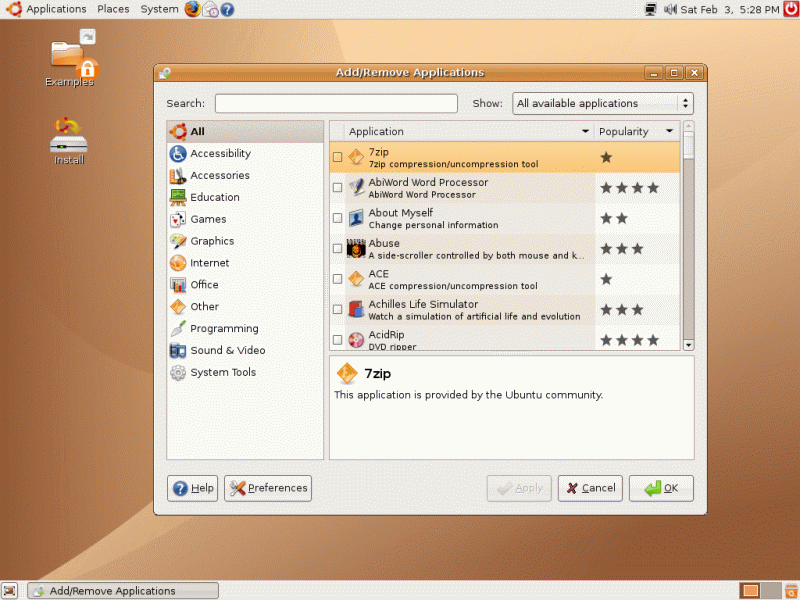Click the 7zip package icon in list
Viewport: 800px width, 600px height.
click(356, 157)
